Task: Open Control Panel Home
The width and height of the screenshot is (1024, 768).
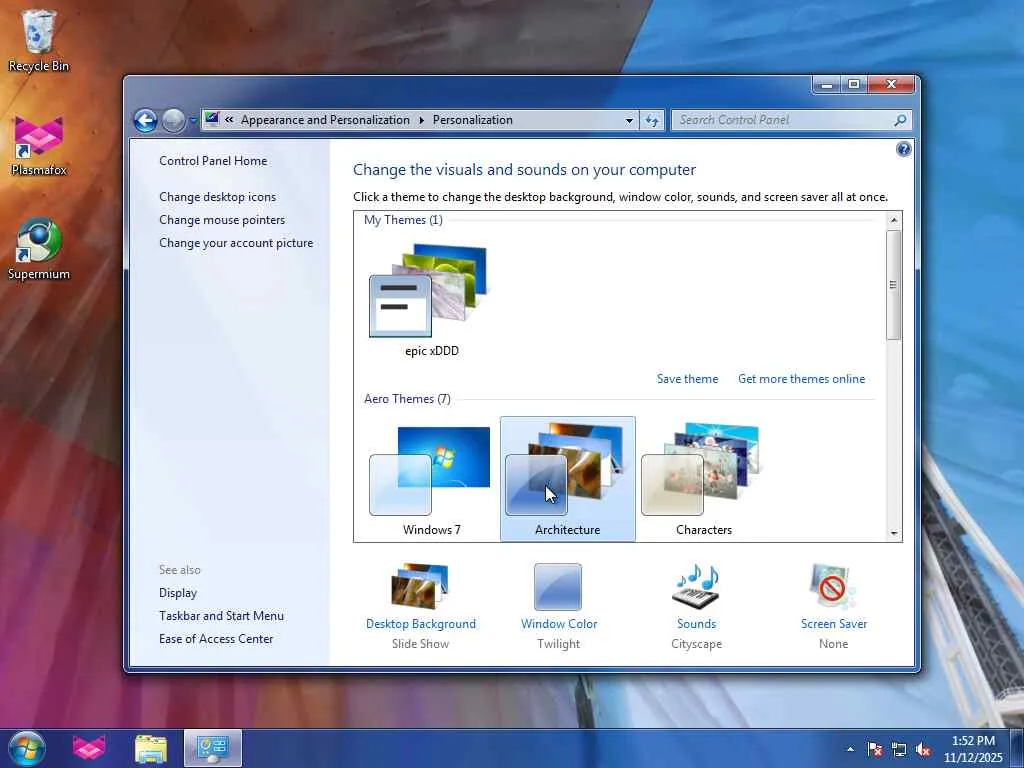Action: 213,161
